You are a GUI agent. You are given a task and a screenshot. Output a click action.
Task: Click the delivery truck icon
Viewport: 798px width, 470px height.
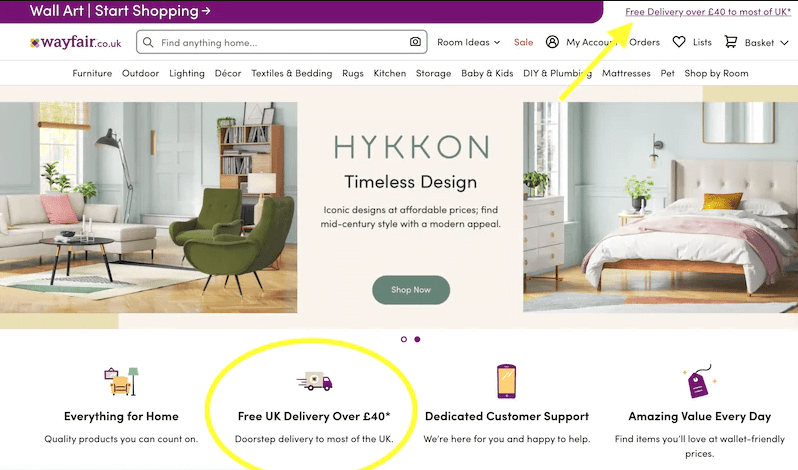314,382
